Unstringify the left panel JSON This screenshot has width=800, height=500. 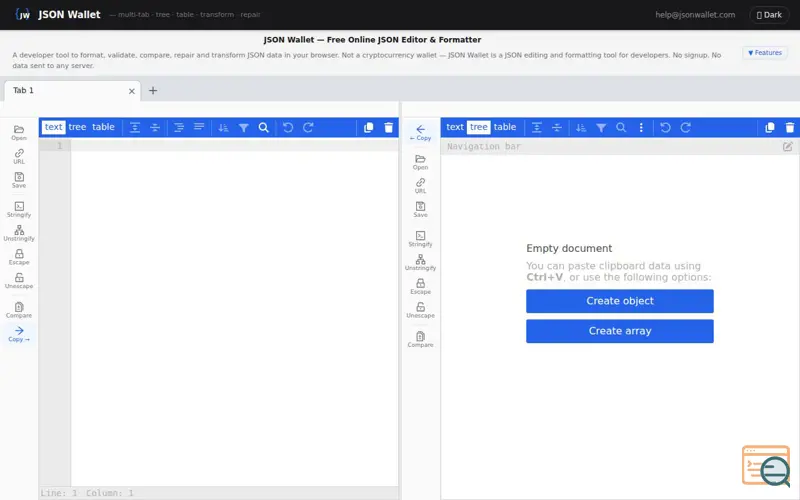19,233
